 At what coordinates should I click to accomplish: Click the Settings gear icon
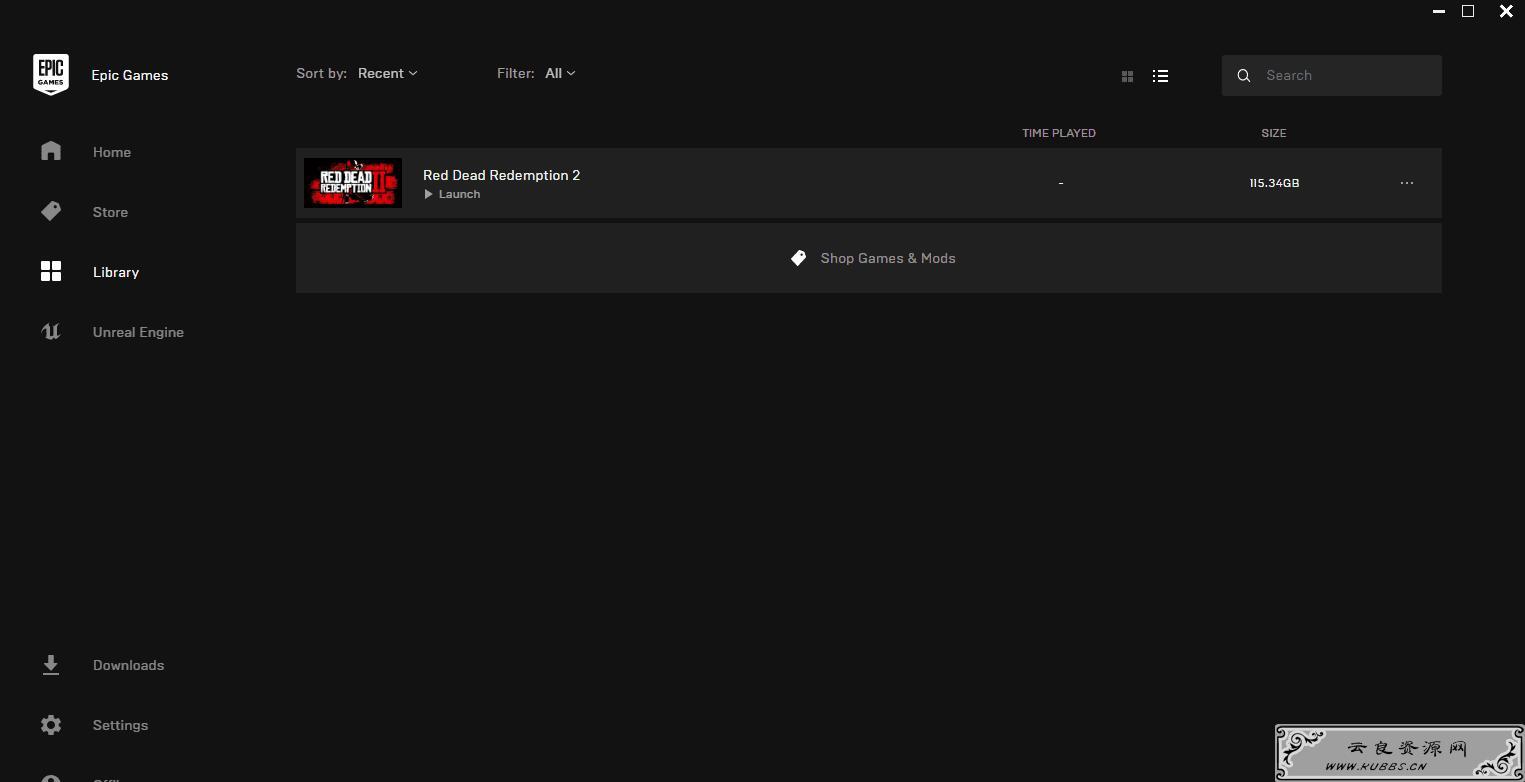click(x=51, y=725)
